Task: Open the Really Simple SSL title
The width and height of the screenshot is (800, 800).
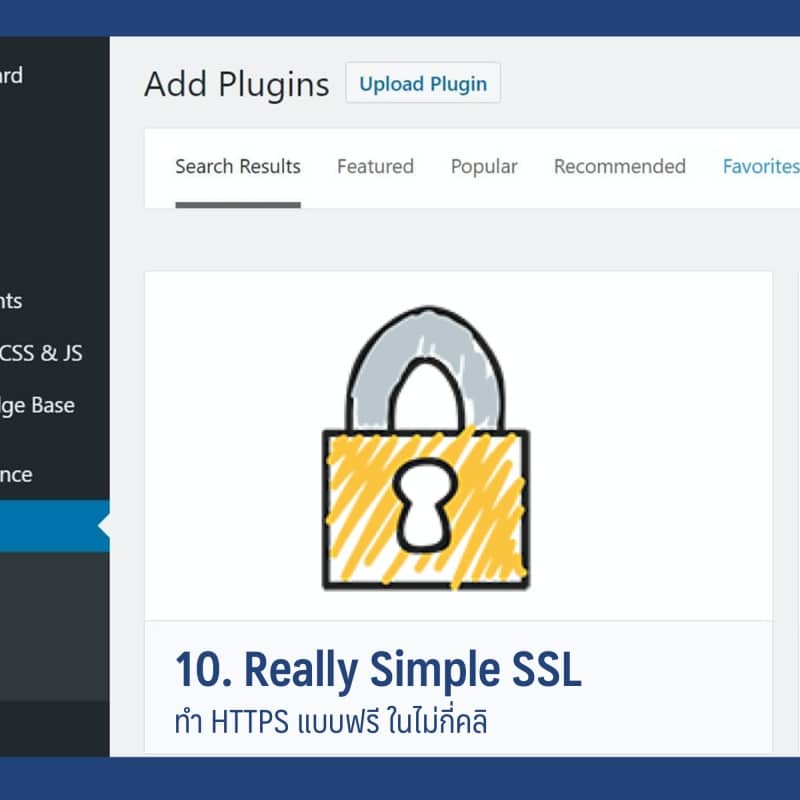Action: (378, 670)
